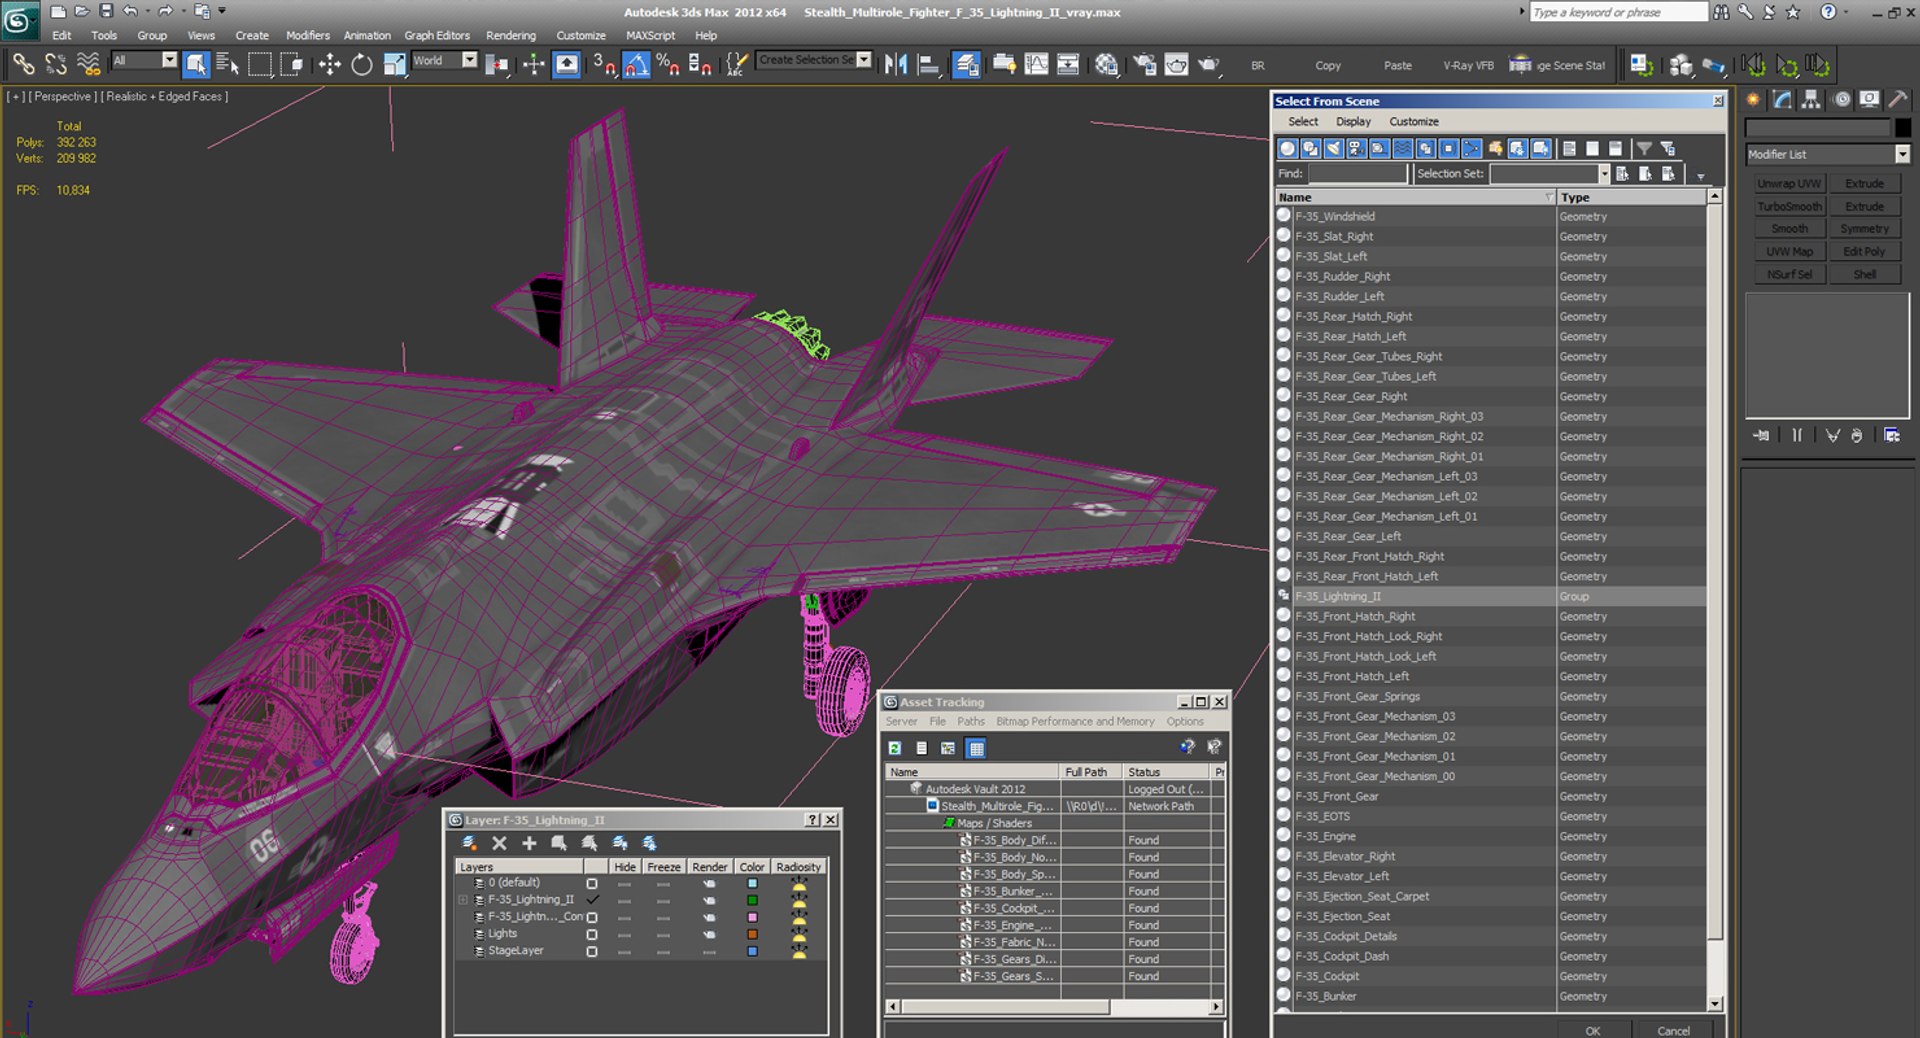This screenshot has height=1038, width=1920.
Task: Click Cancel in Select From Scene
Action: [x=1673, y=1030]
